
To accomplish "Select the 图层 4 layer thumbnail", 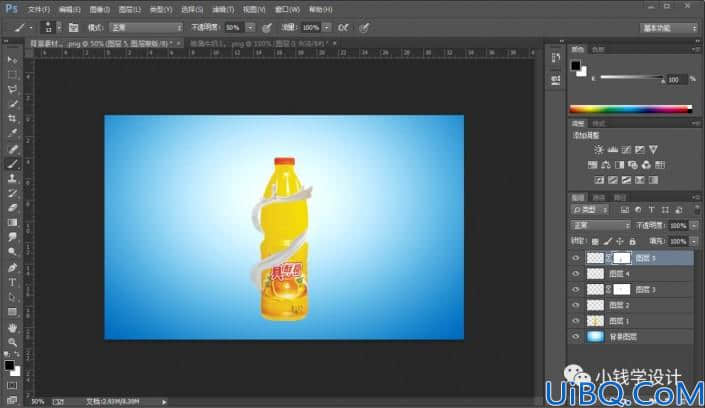I will (x=595, y=274).
